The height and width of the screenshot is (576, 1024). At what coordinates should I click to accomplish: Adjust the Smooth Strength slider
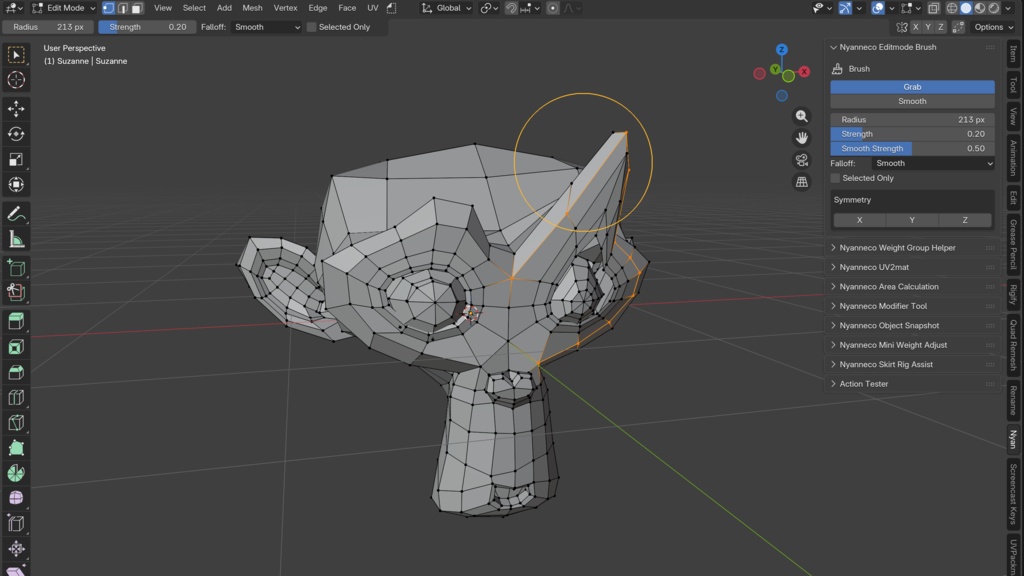click(912, 148)
